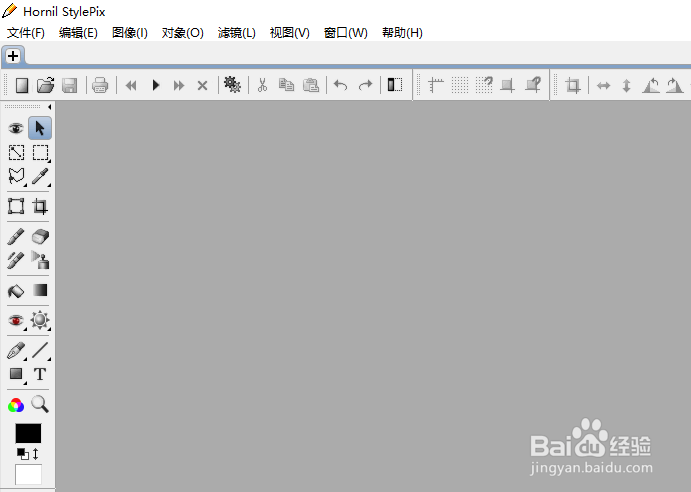Open the 滤镜(L) menu

pos(237,33)
